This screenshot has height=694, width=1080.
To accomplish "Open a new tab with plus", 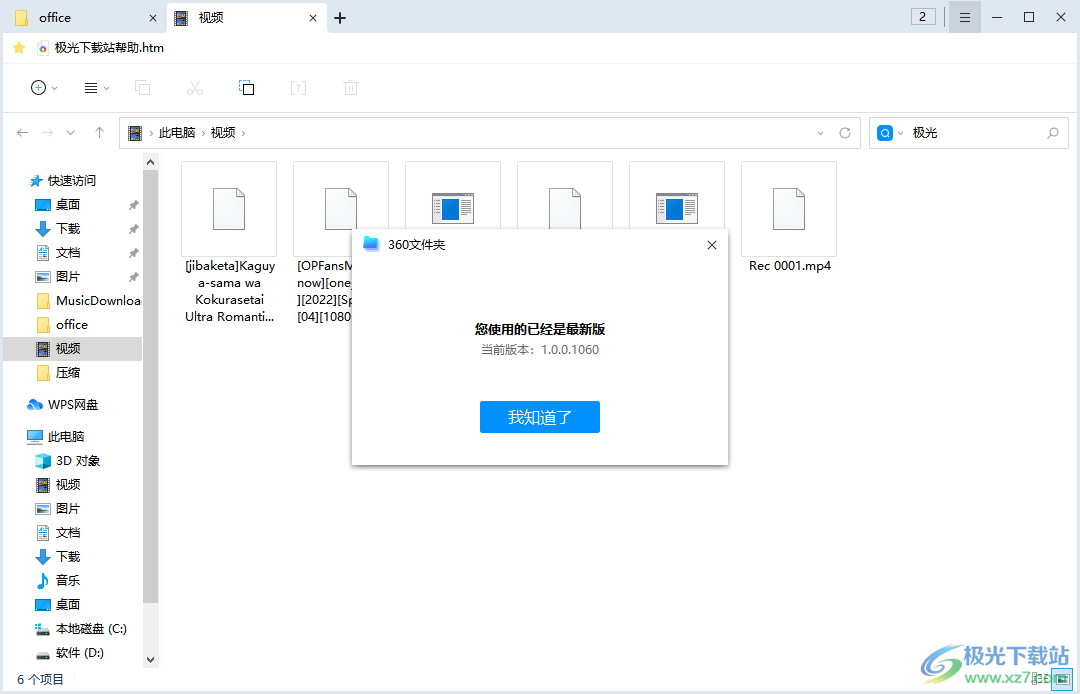I will click(x=340, y=18).
